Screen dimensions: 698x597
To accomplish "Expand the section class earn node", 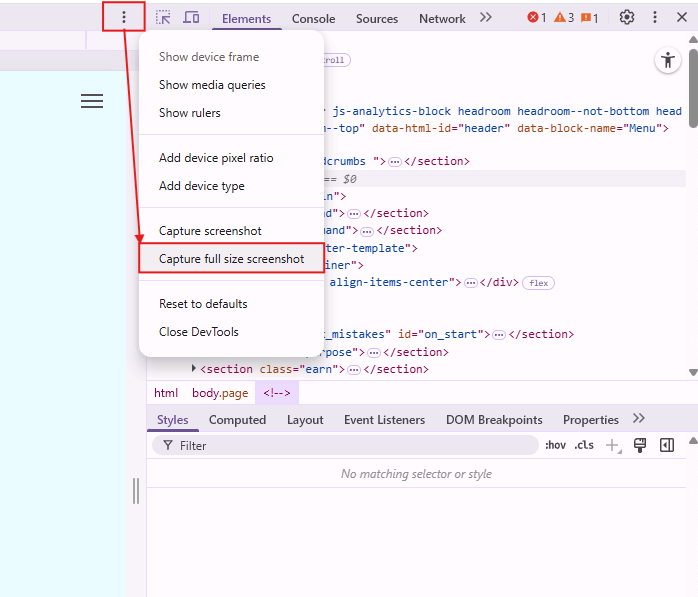I will [x=195, y=369].
